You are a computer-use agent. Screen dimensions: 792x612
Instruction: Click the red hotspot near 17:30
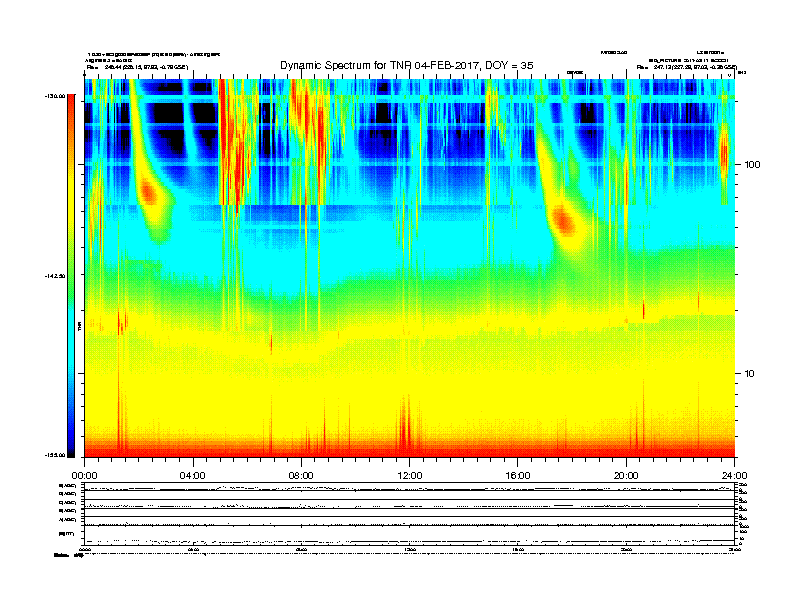pos(563,221)
